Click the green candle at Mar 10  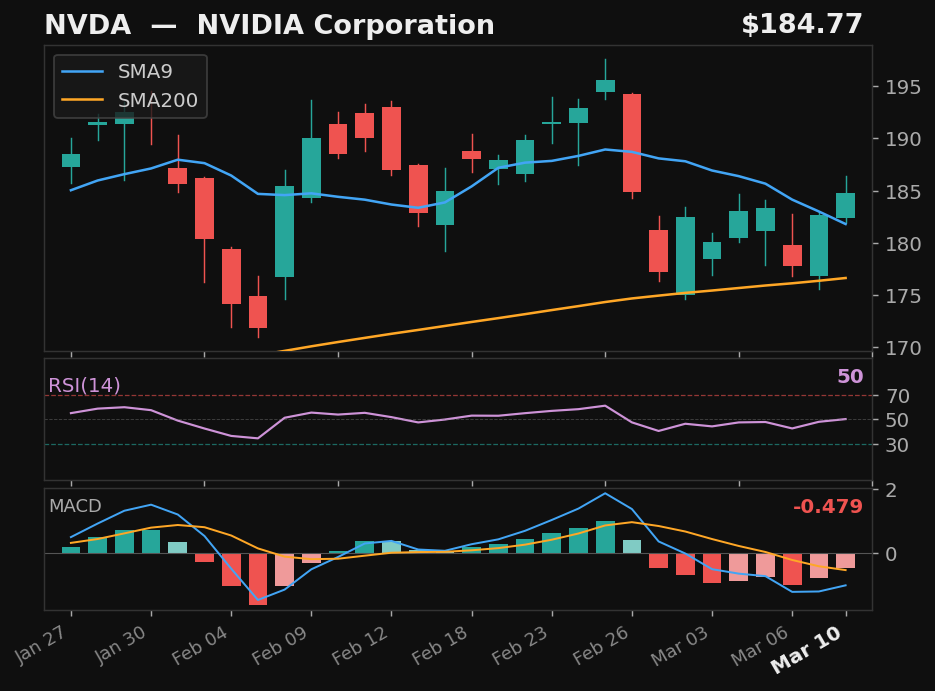(845, 203)
